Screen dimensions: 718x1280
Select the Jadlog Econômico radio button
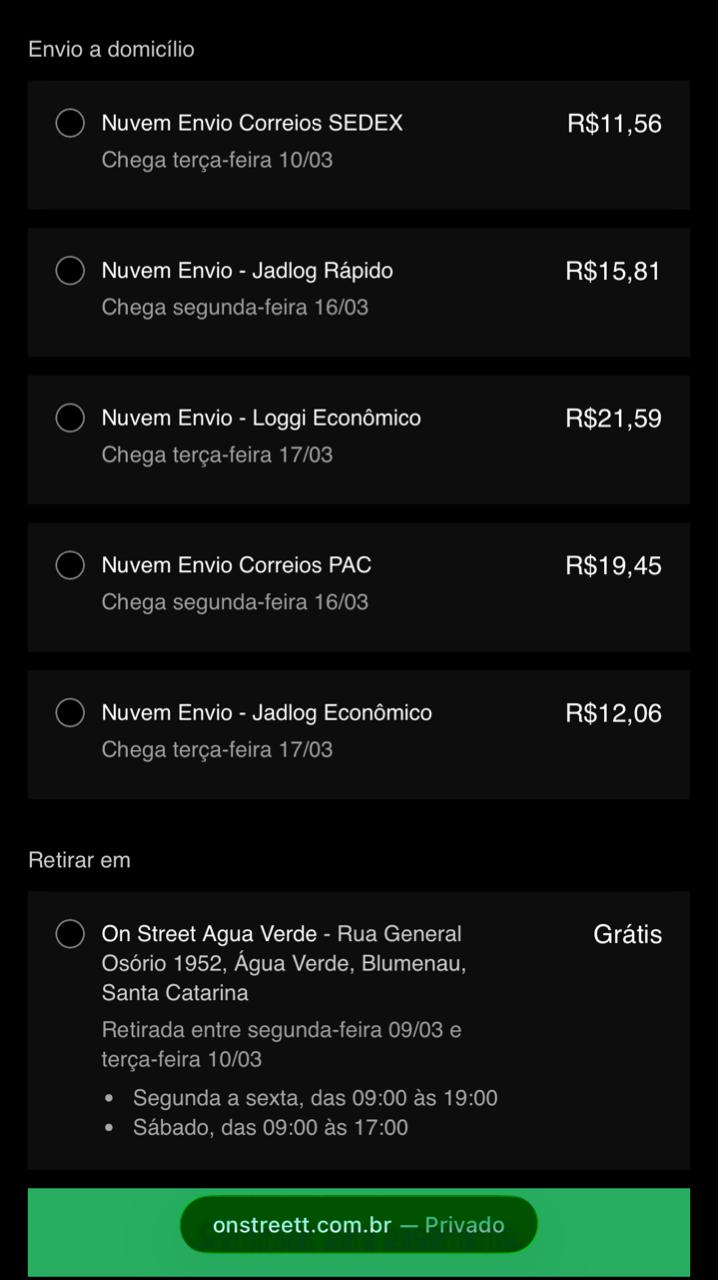pos(70,713)
